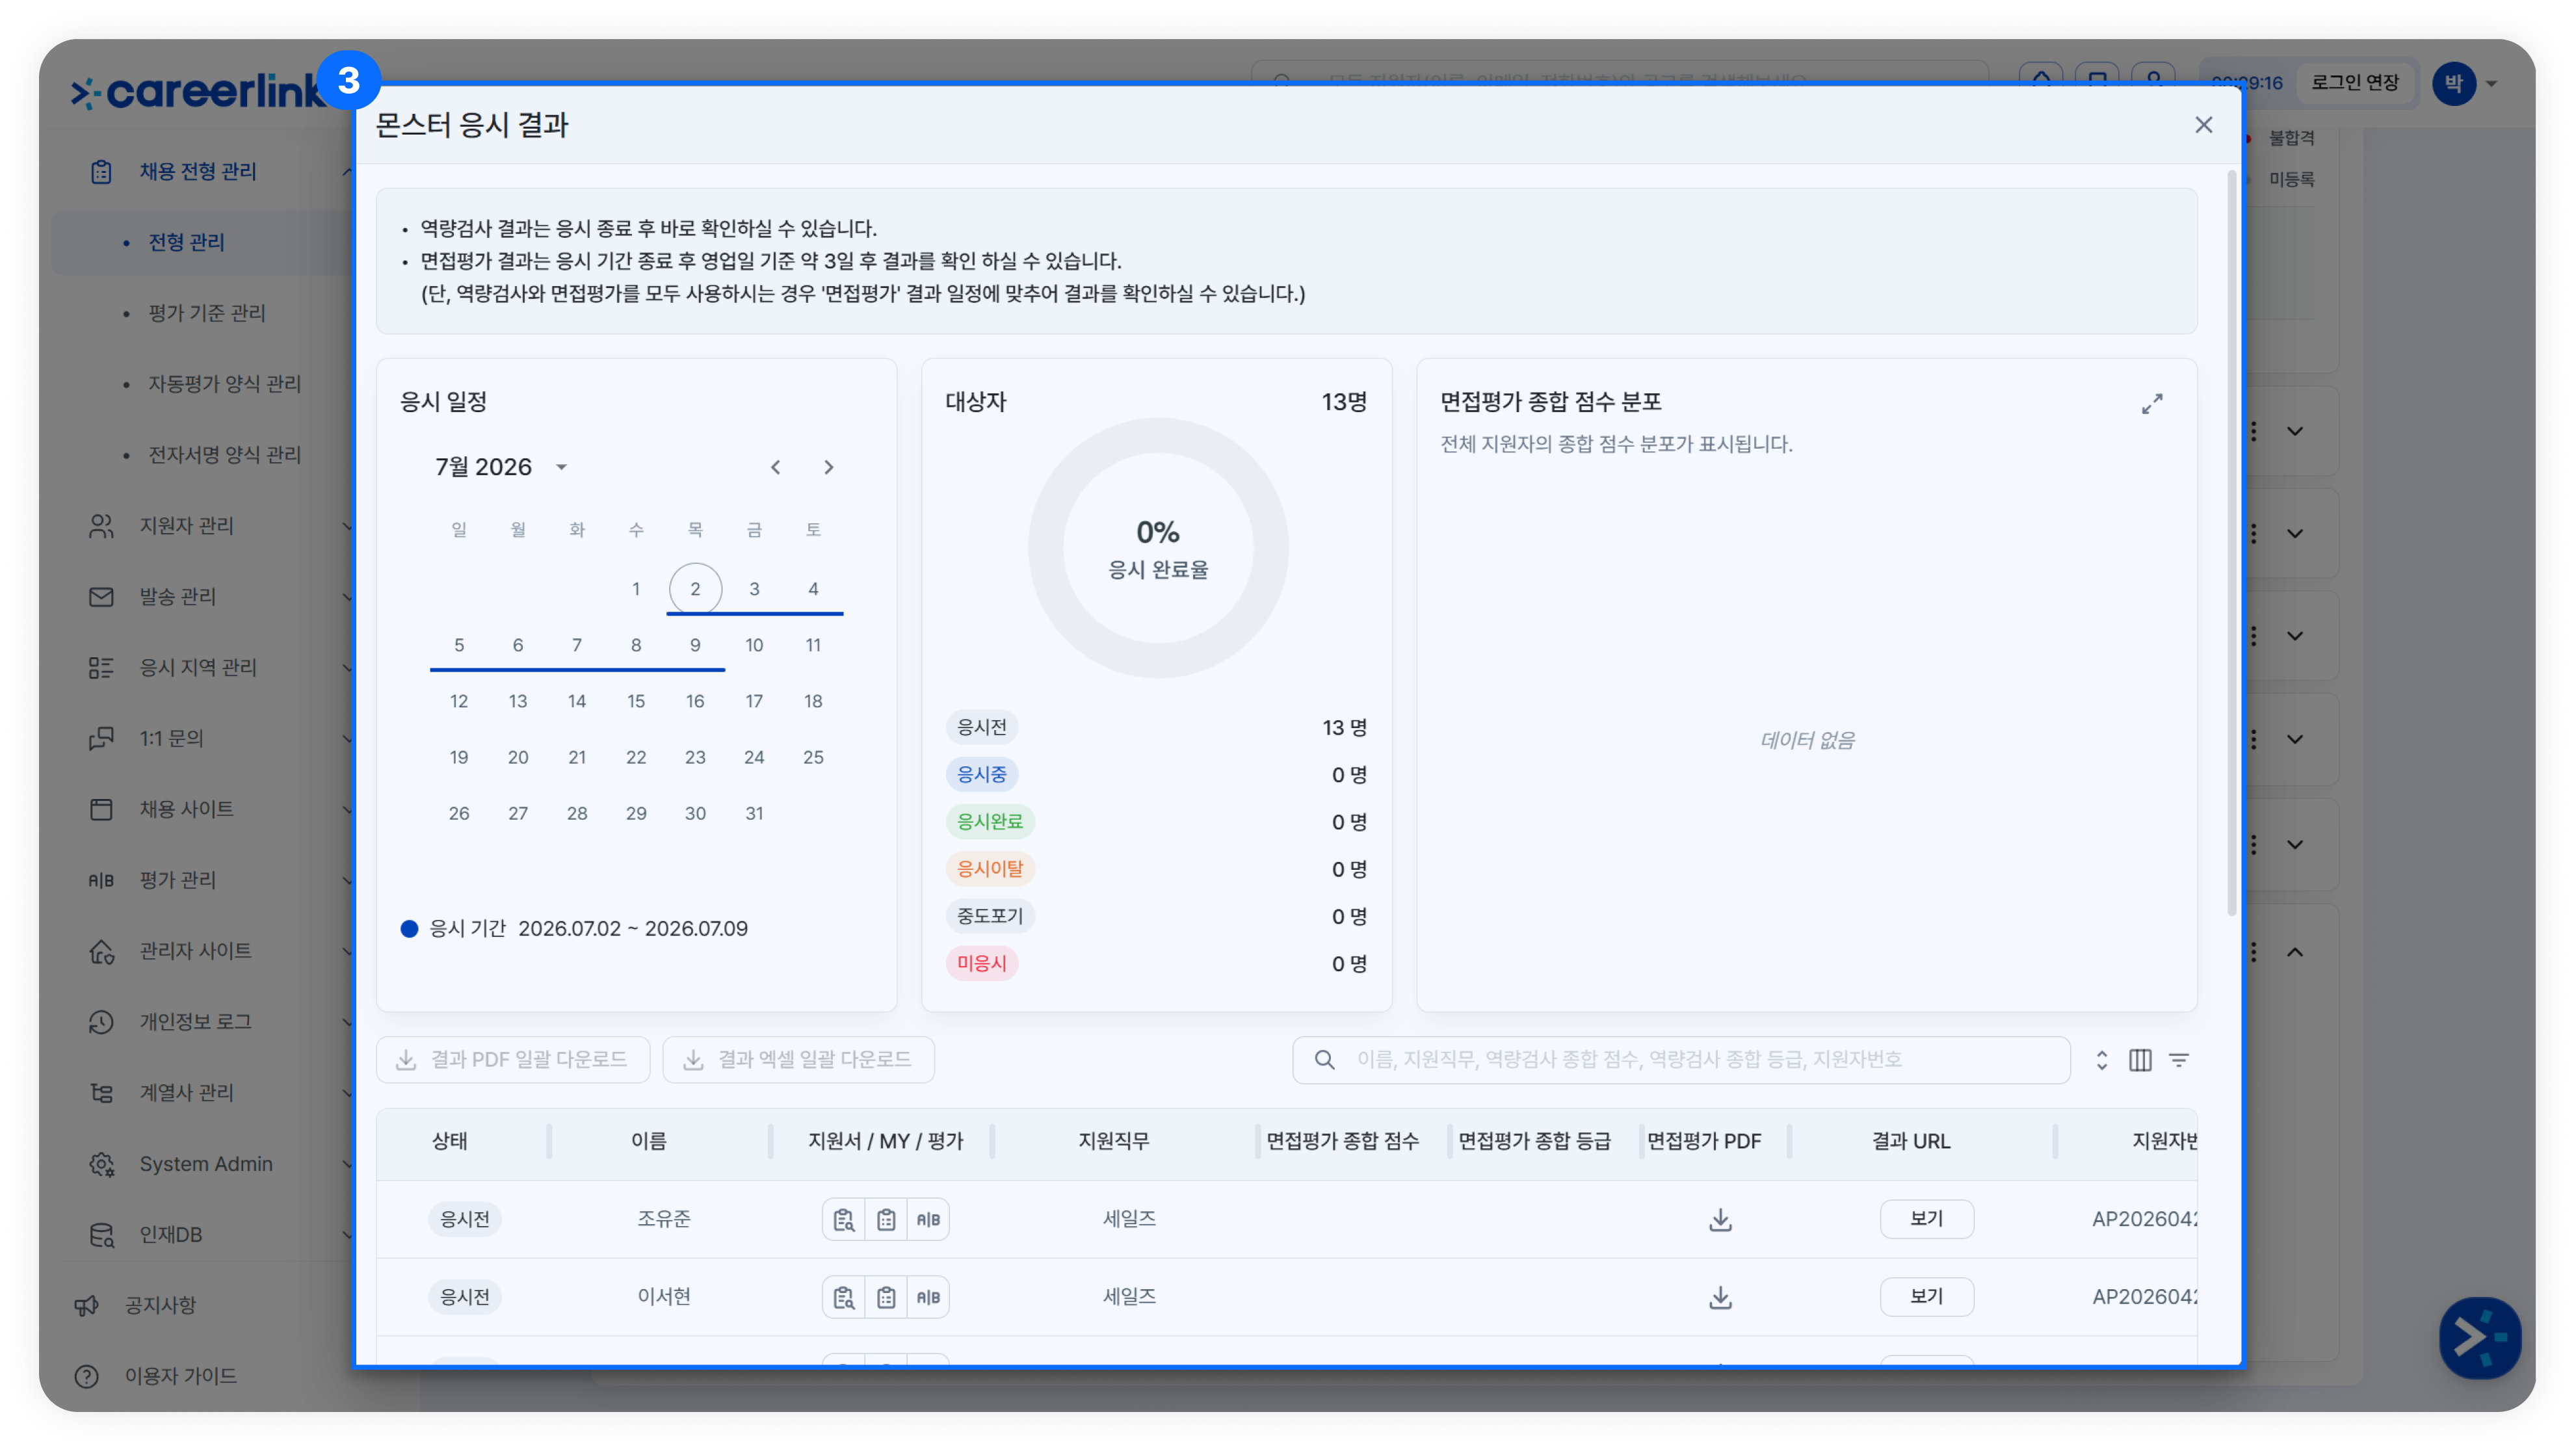Select 전형 관리 in sidebar

(x=186, y=242)
